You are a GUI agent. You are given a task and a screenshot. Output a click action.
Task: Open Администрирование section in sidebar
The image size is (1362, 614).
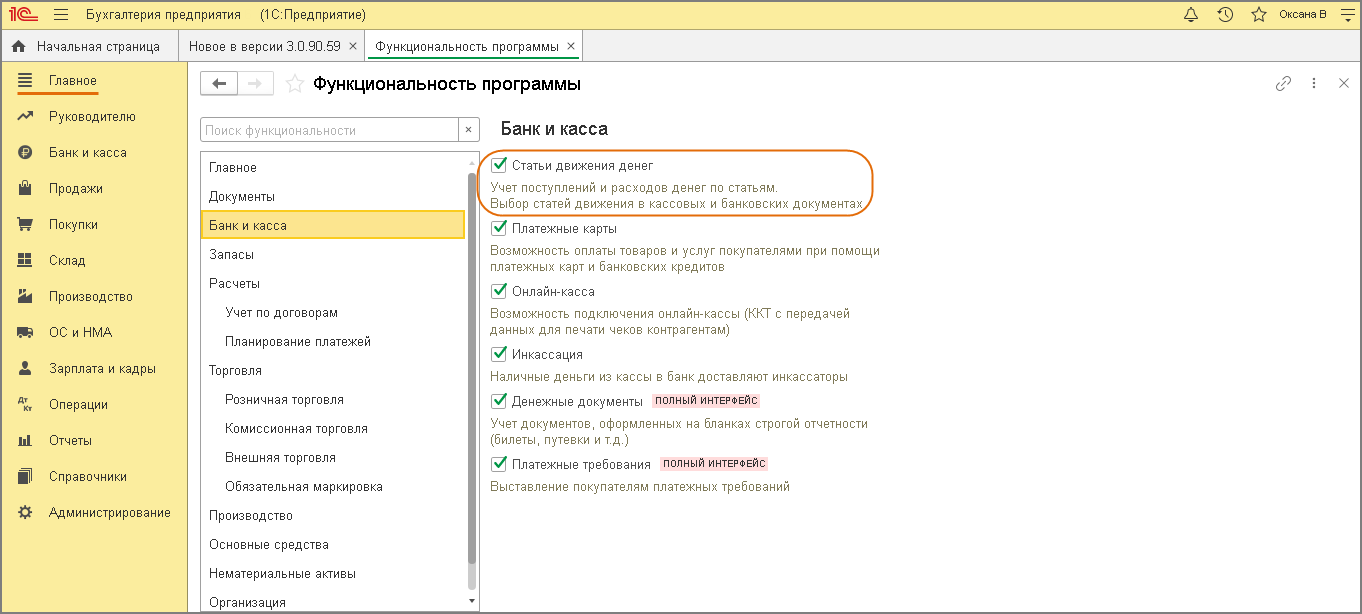pos(94,512)
